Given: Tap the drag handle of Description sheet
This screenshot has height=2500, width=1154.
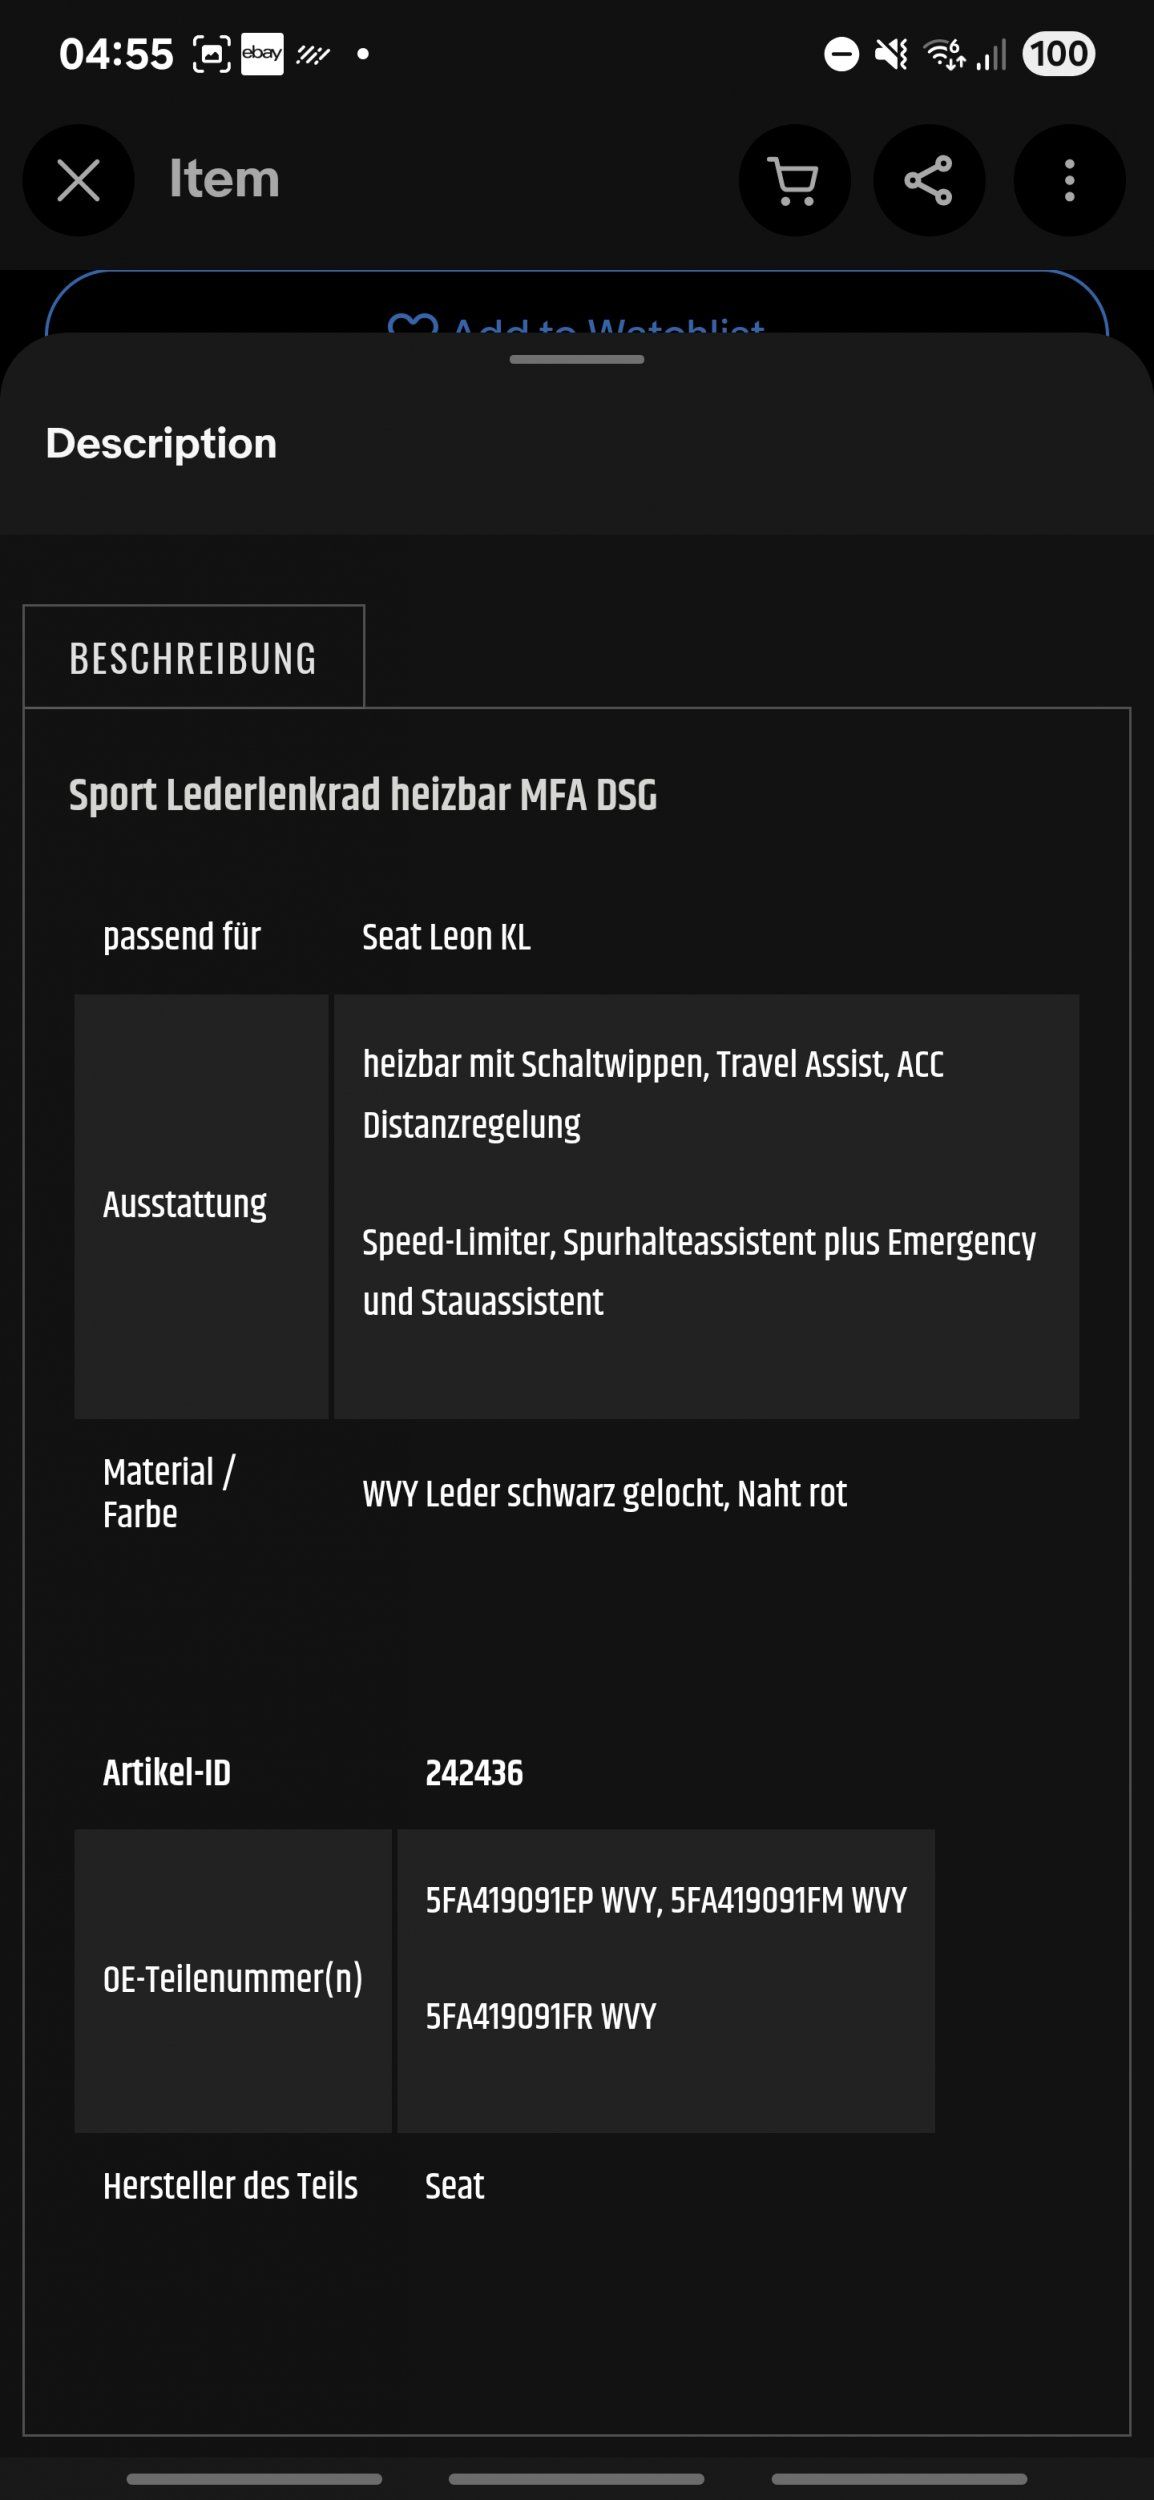Looking at the screenshot, I should point(577,359).
